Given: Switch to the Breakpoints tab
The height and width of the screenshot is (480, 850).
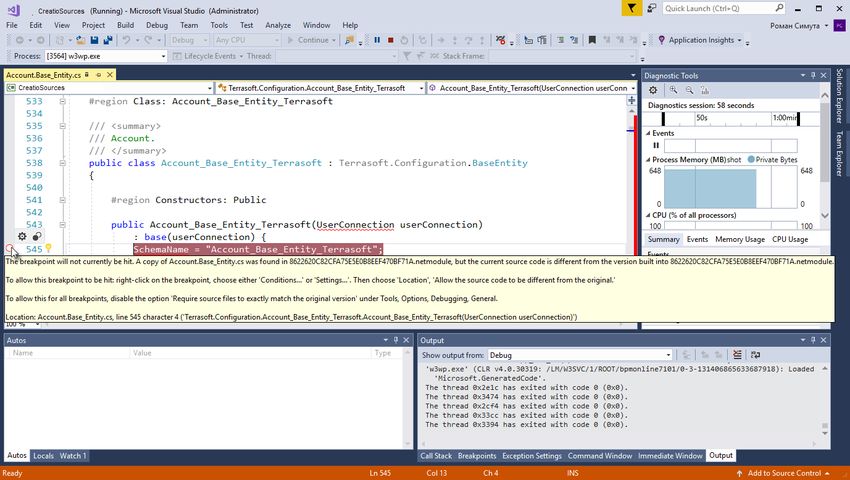Looking at the screenshot, I should (x=477, y=456).
